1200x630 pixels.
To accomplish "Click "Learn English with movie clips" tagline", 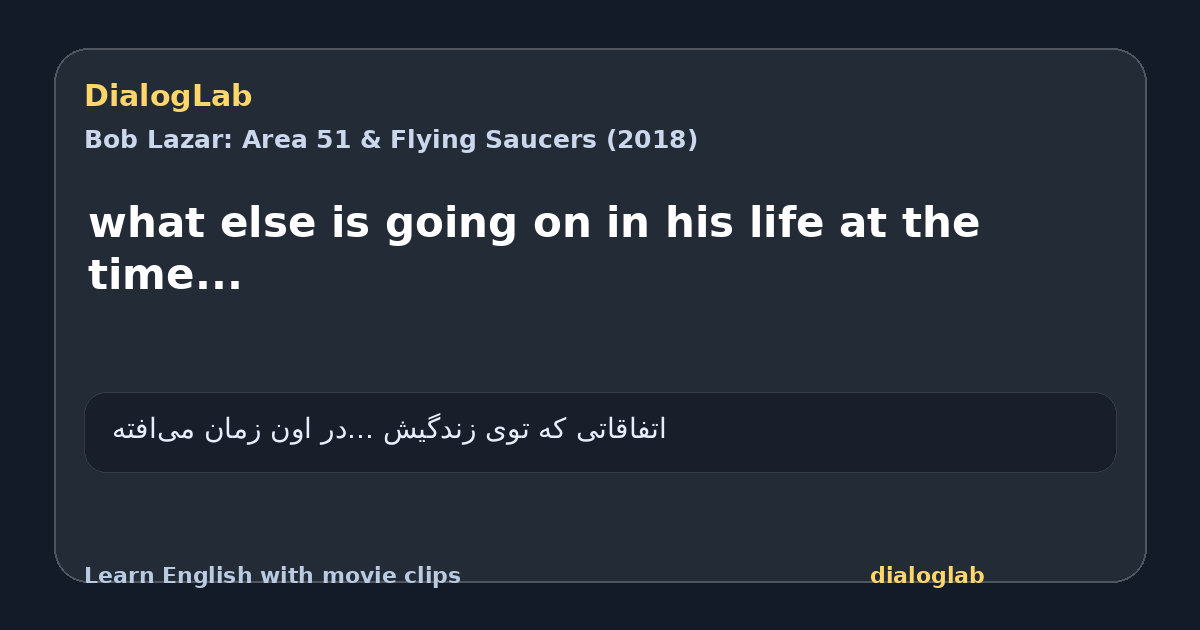I will pyautogui.click(x=272, y=576).
